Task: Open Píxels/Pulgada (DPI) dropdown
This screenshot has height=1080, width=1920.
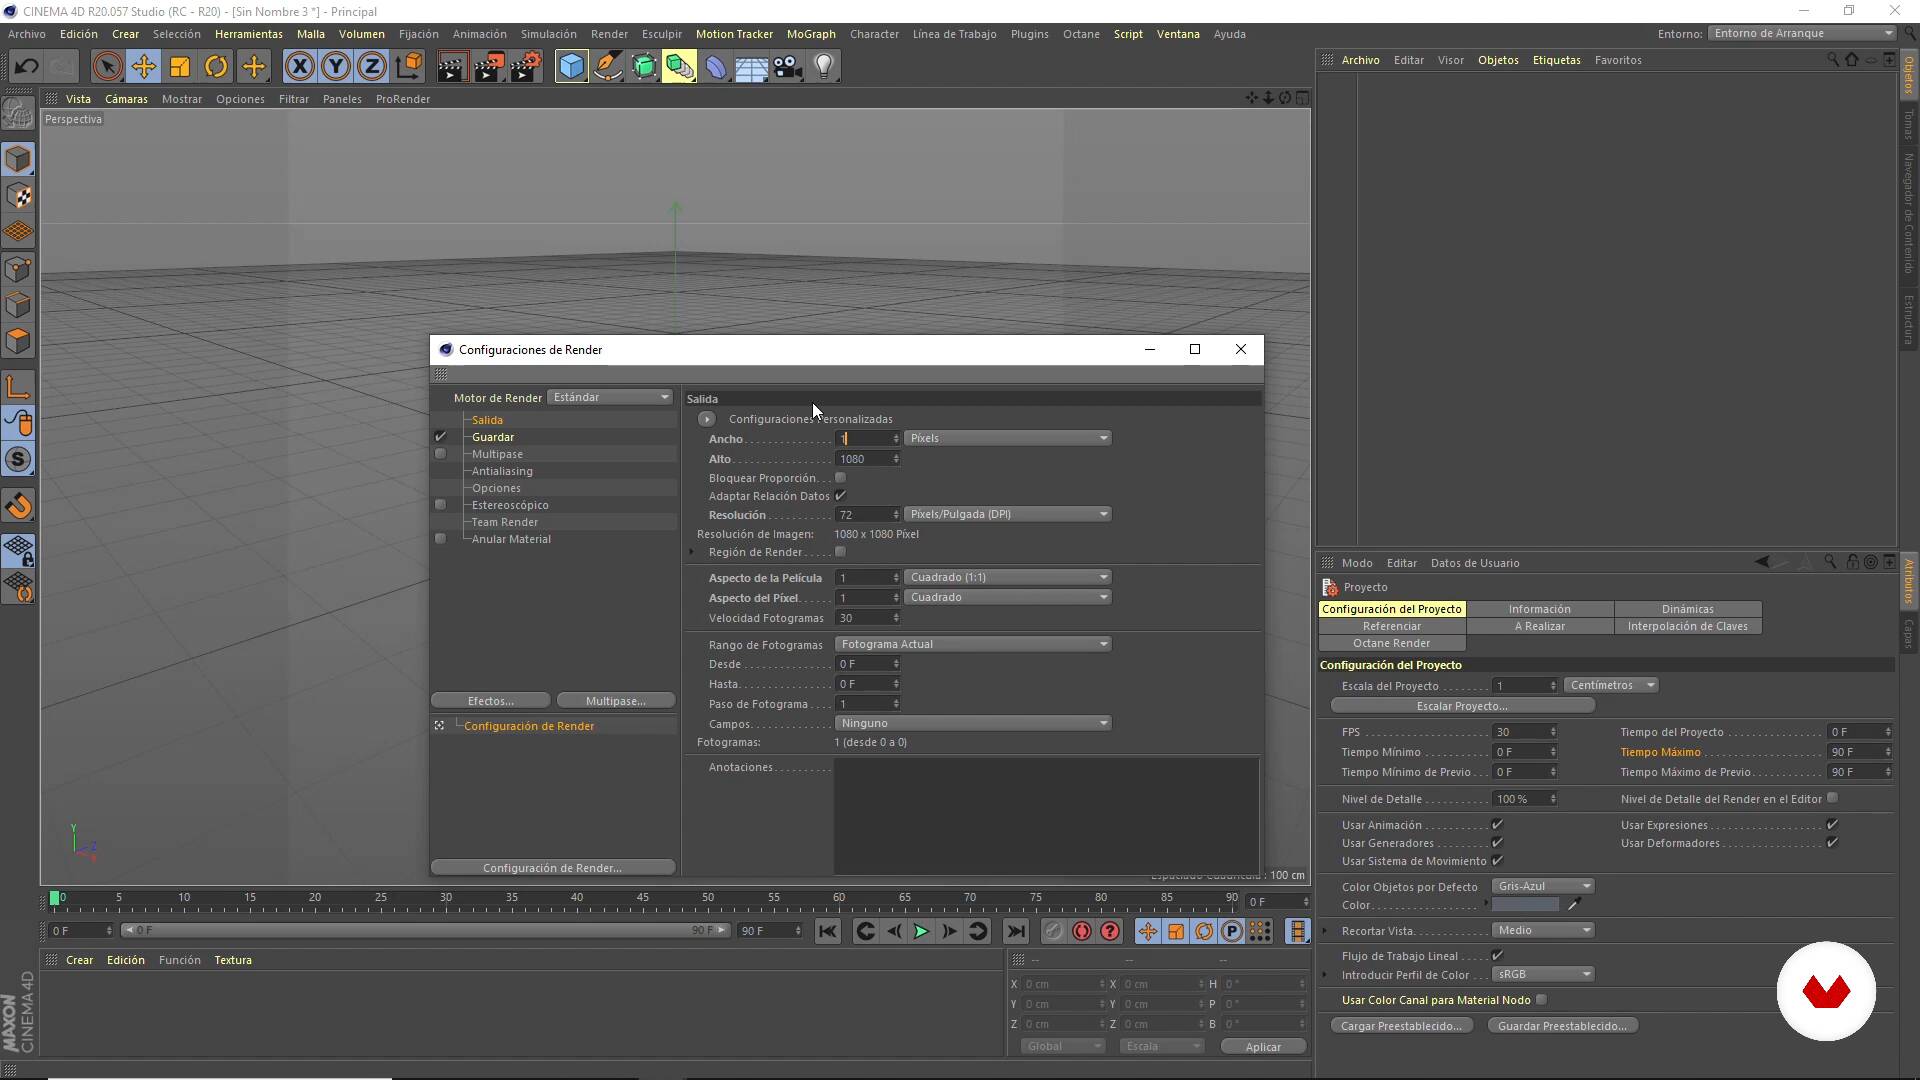Action: click(x=1007, y=514)
